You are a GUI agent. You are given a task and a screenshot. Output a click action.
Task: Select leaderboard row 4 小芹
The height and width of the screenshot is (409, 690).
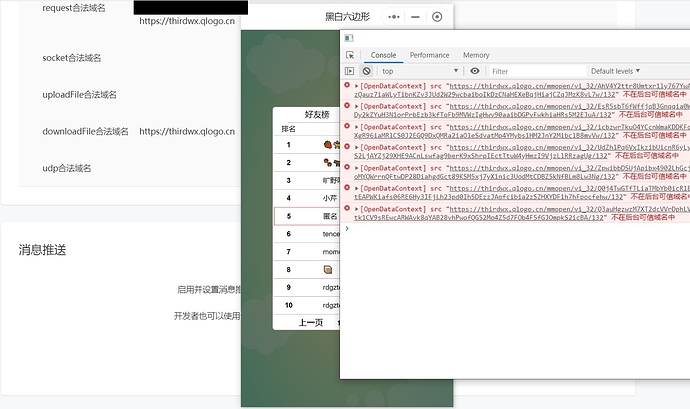pyautogui.click(x=307, y=198)
